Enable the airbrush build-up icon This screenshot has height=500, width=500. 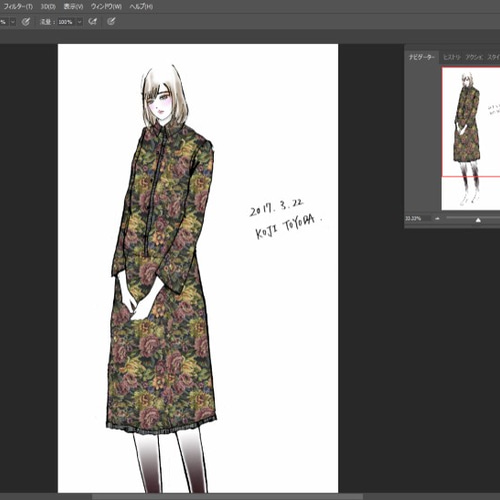[x=93, y=22]
